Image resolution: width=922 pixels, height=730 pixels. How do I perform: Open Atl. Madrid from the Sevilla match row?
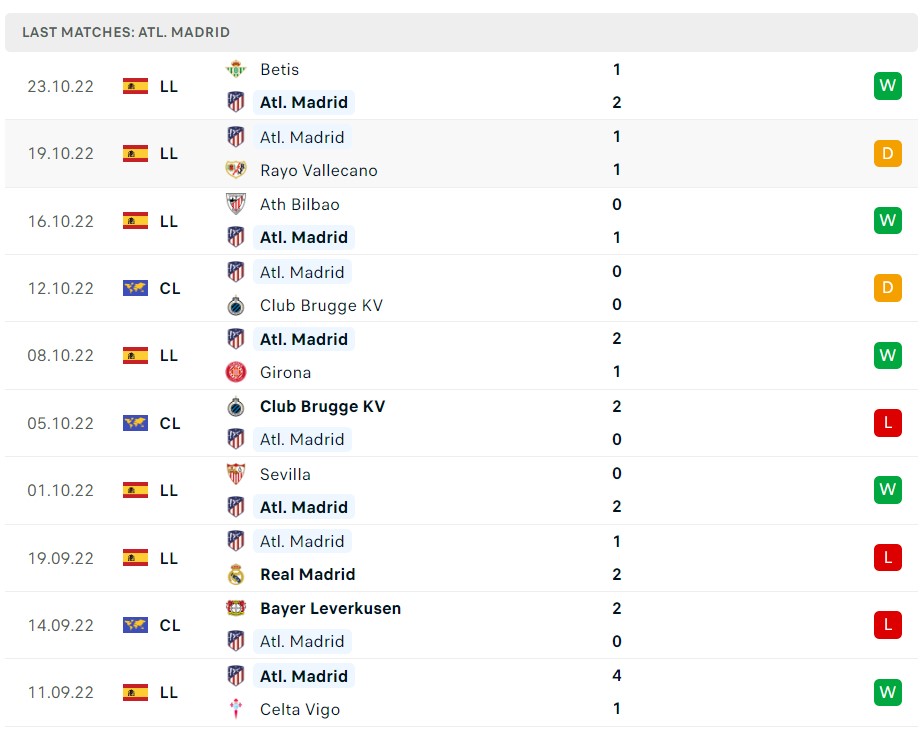(304, 507)
